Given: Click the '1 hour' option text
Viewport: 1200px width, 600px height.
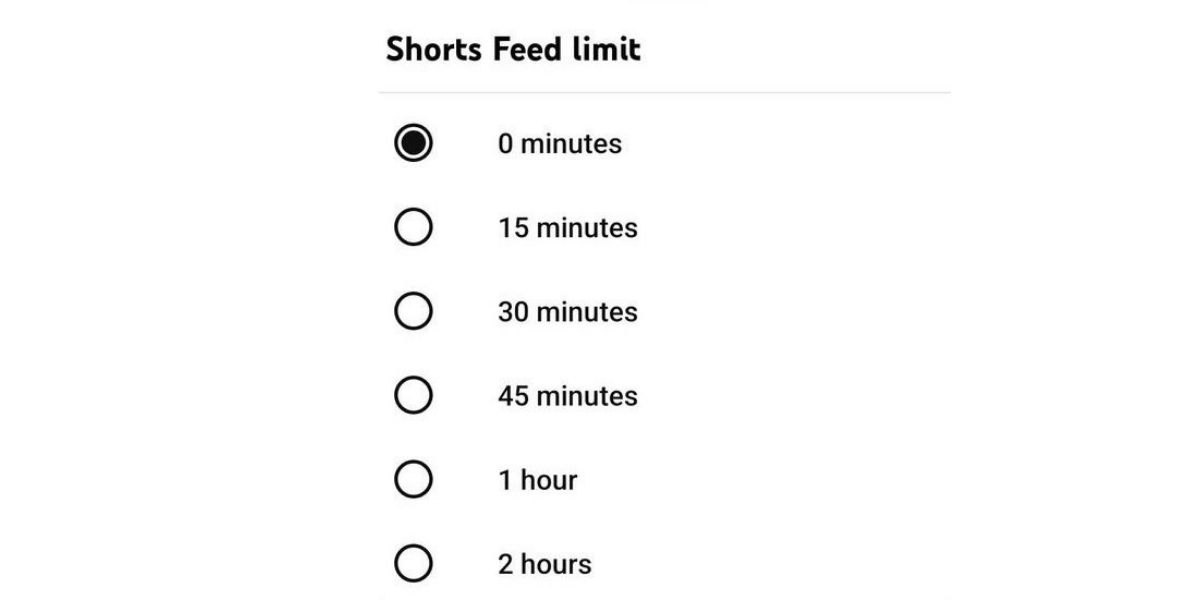Looking at the screenshot, I should 537,480.
